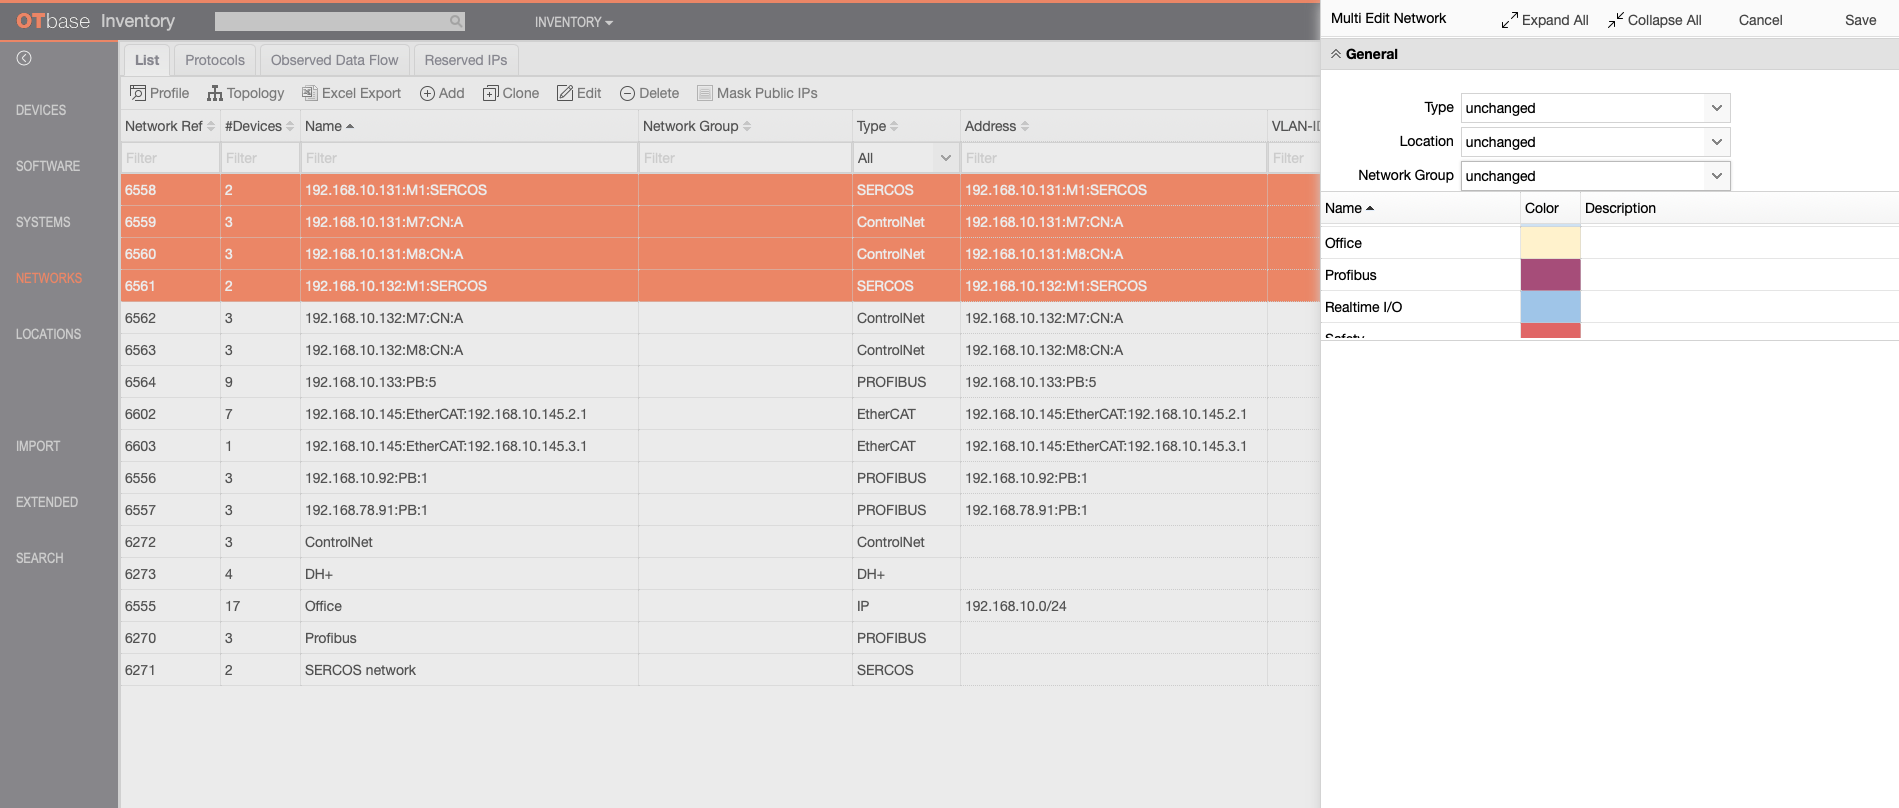Go to DEVICES in the sidebar
This screenshot has height=808, width=1899.
click(x=41, y=110)
